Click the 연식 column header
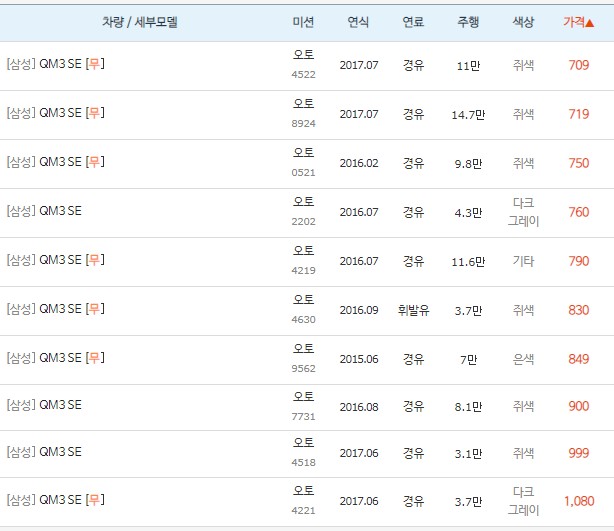 click(358, 22)
